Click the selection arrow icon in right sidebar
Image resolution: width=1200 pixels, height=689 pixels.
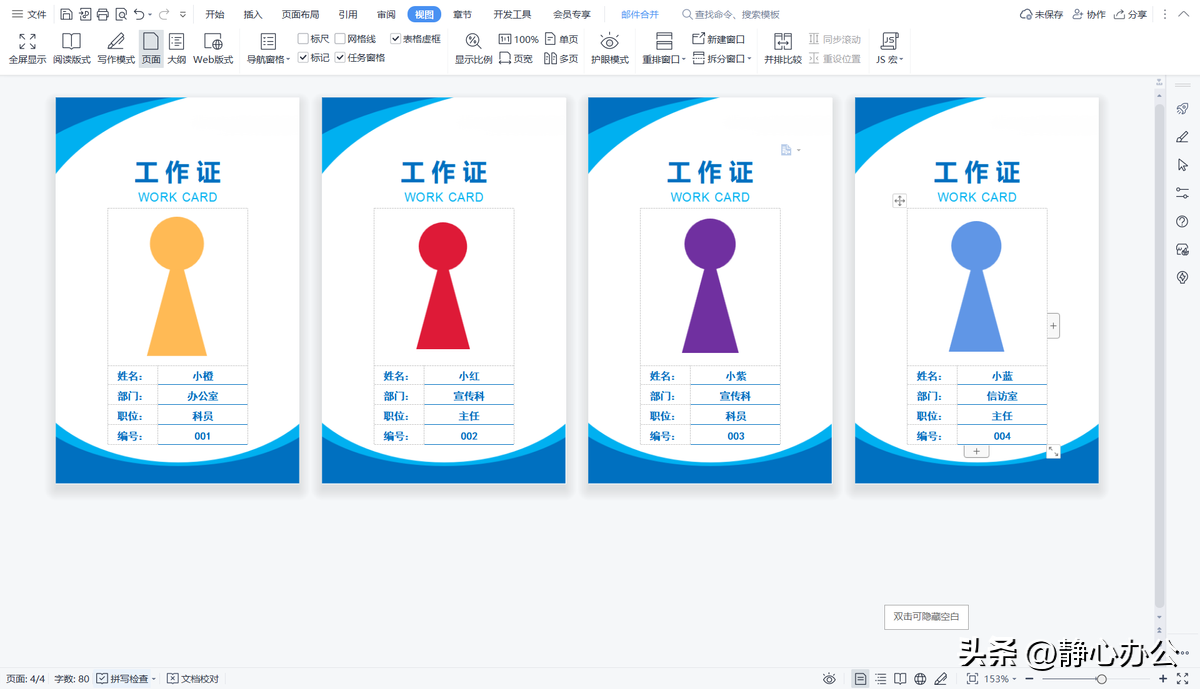point(1182,165)
